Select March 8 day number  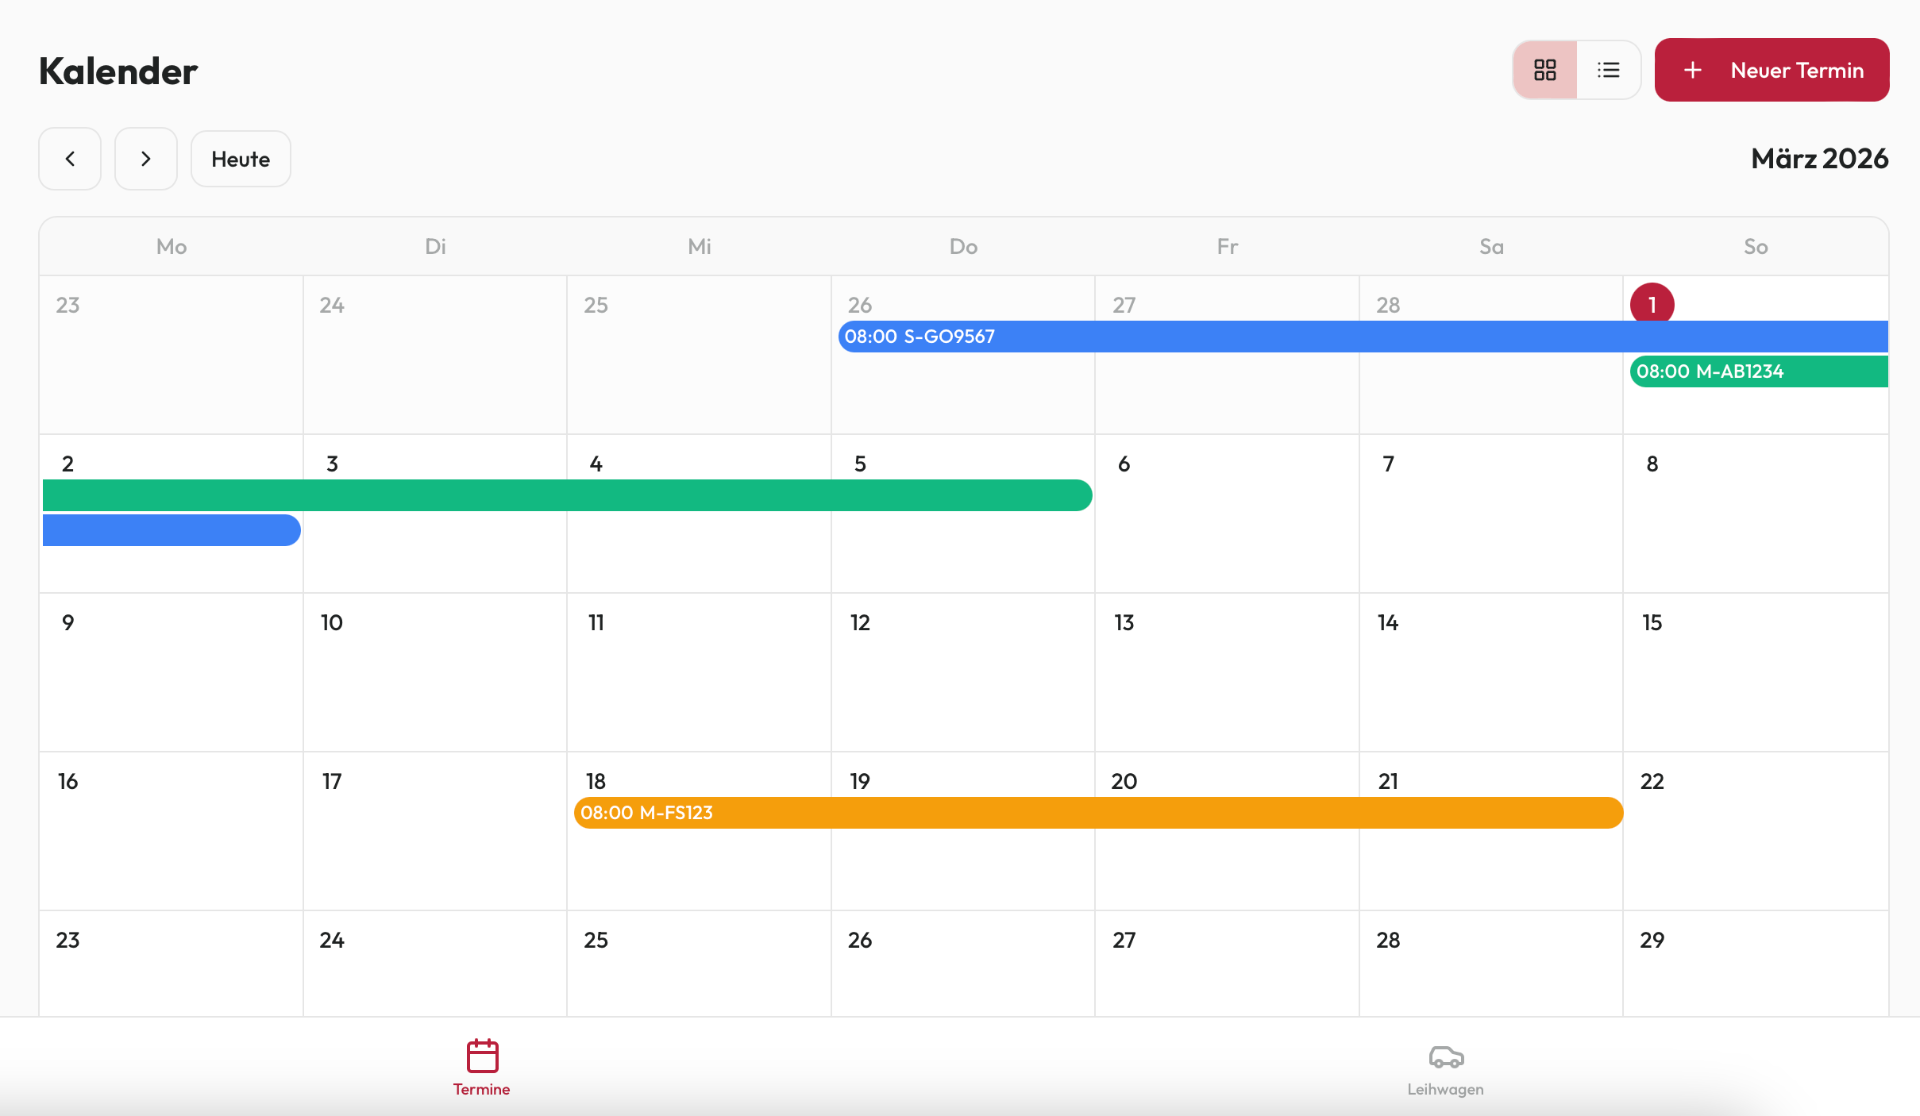[x=1652, y=464]
